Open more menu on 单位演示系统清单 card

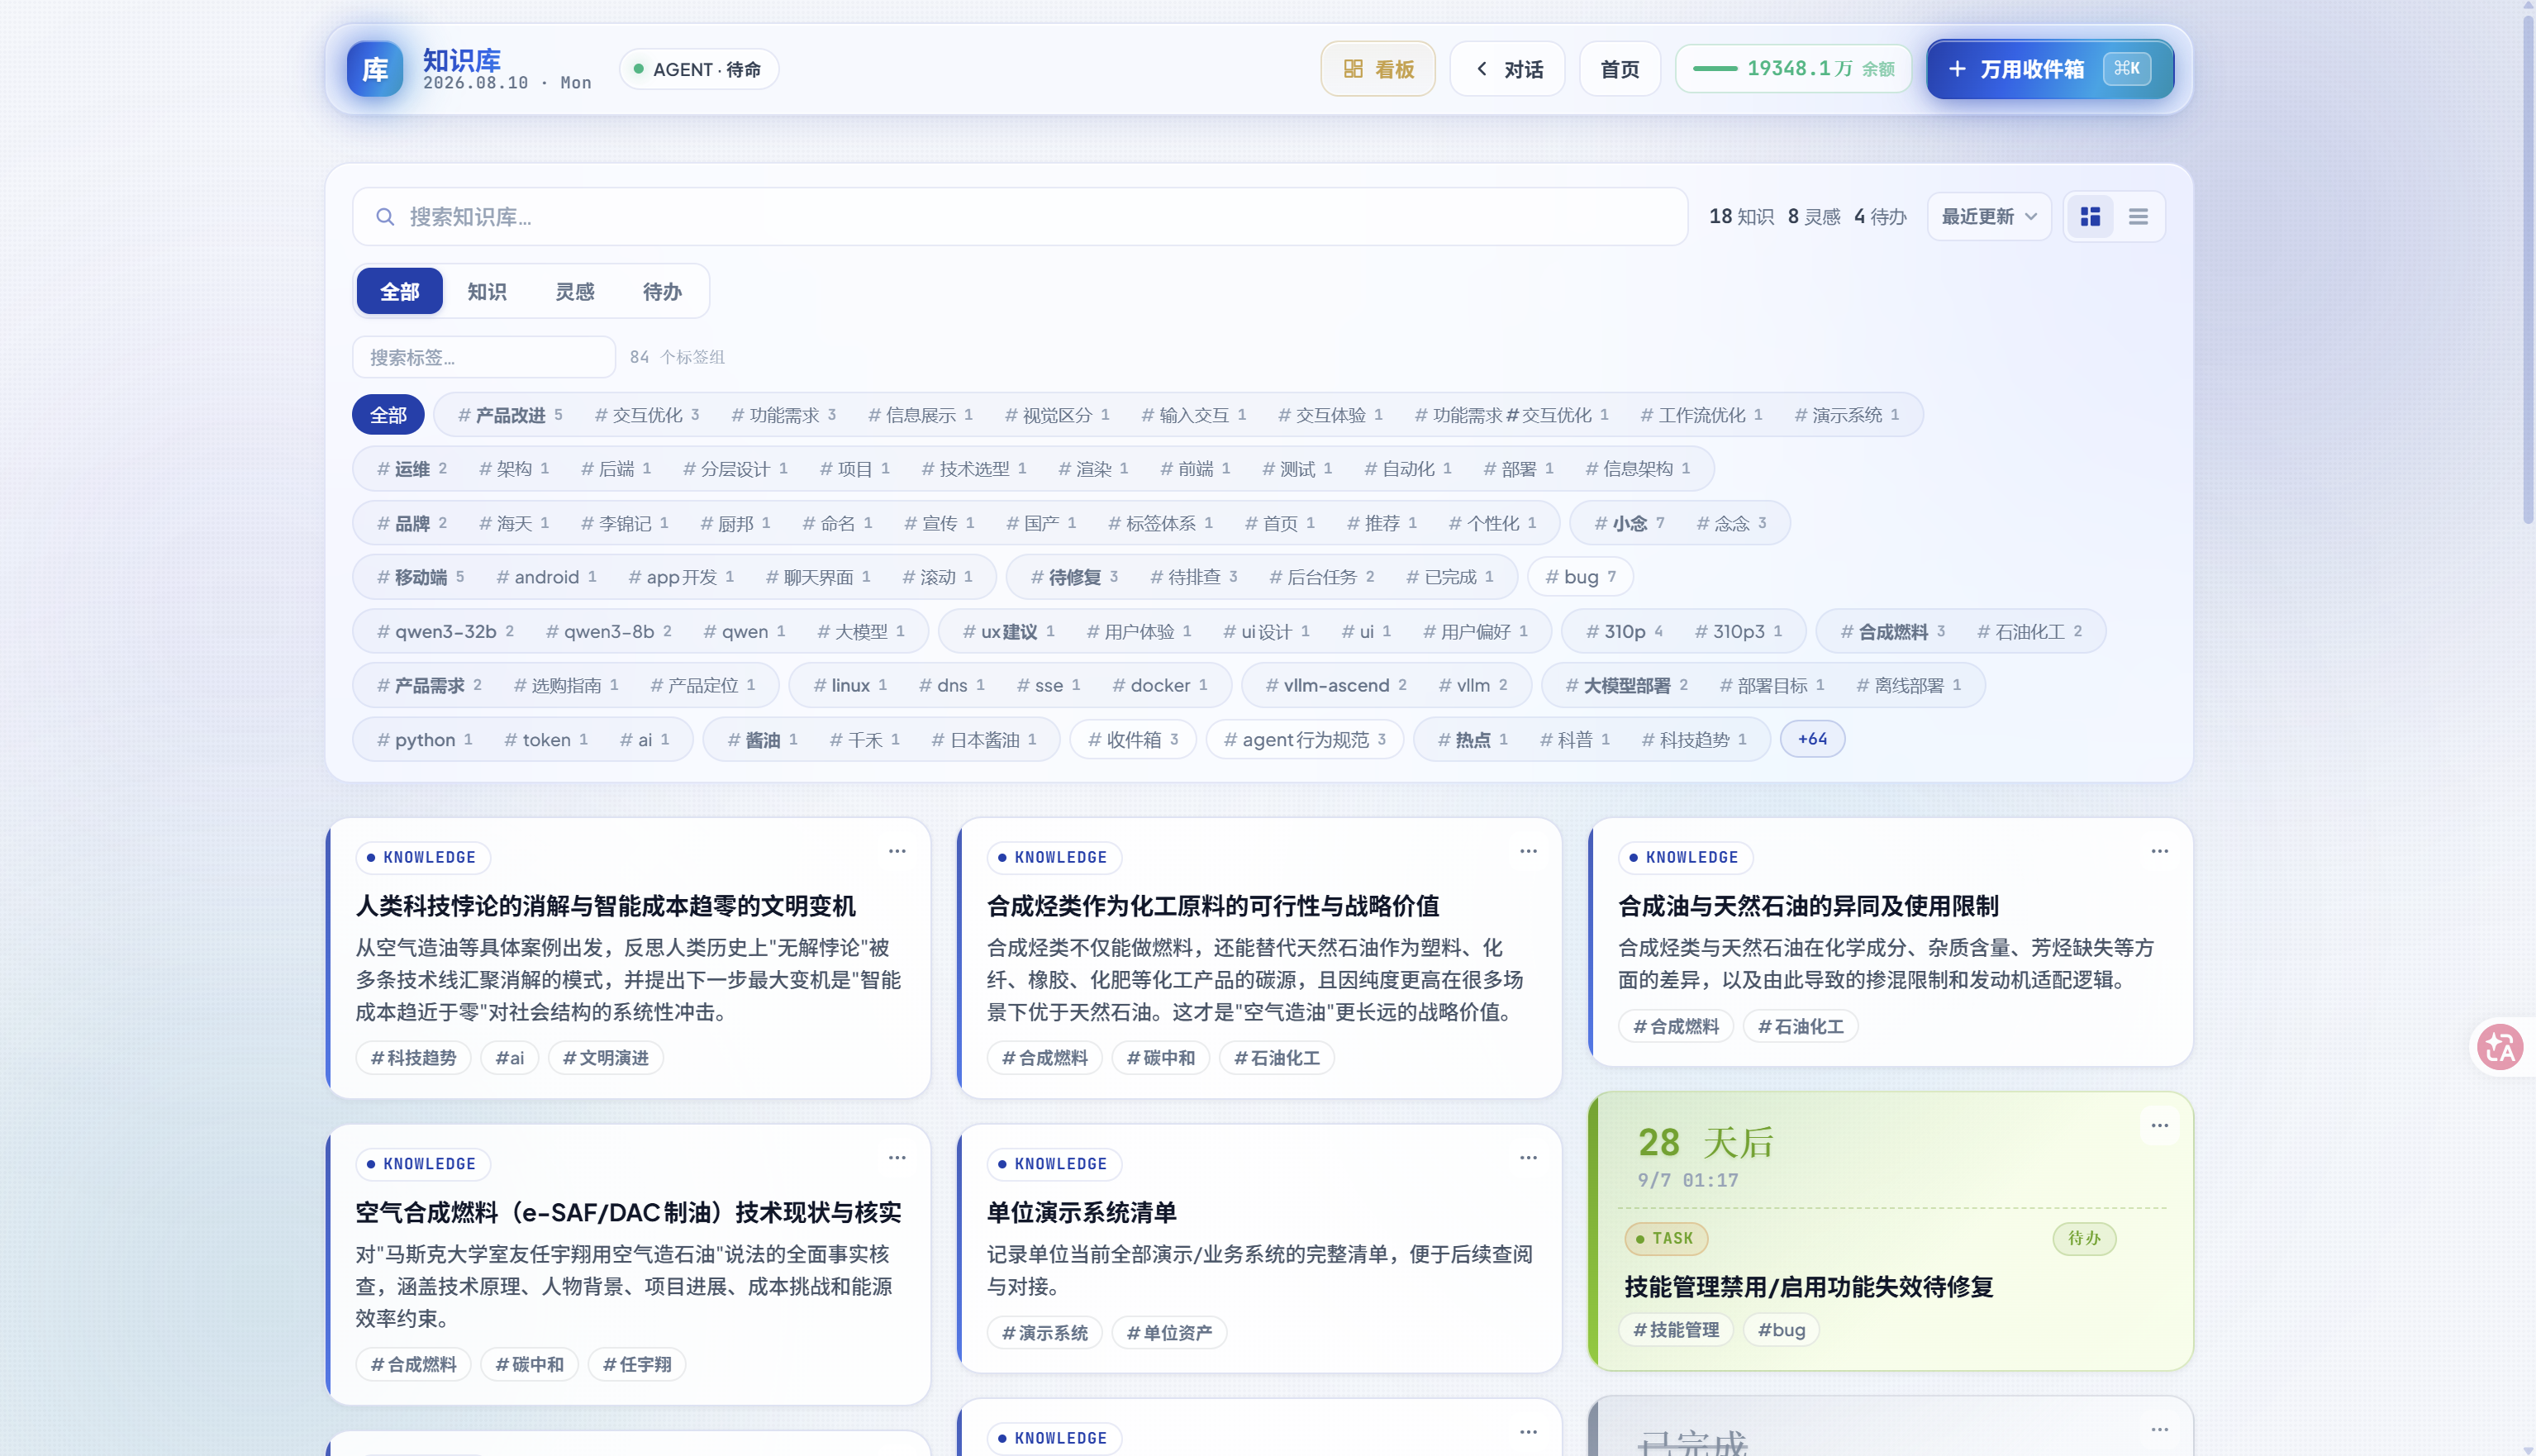coord(1528,1157)
